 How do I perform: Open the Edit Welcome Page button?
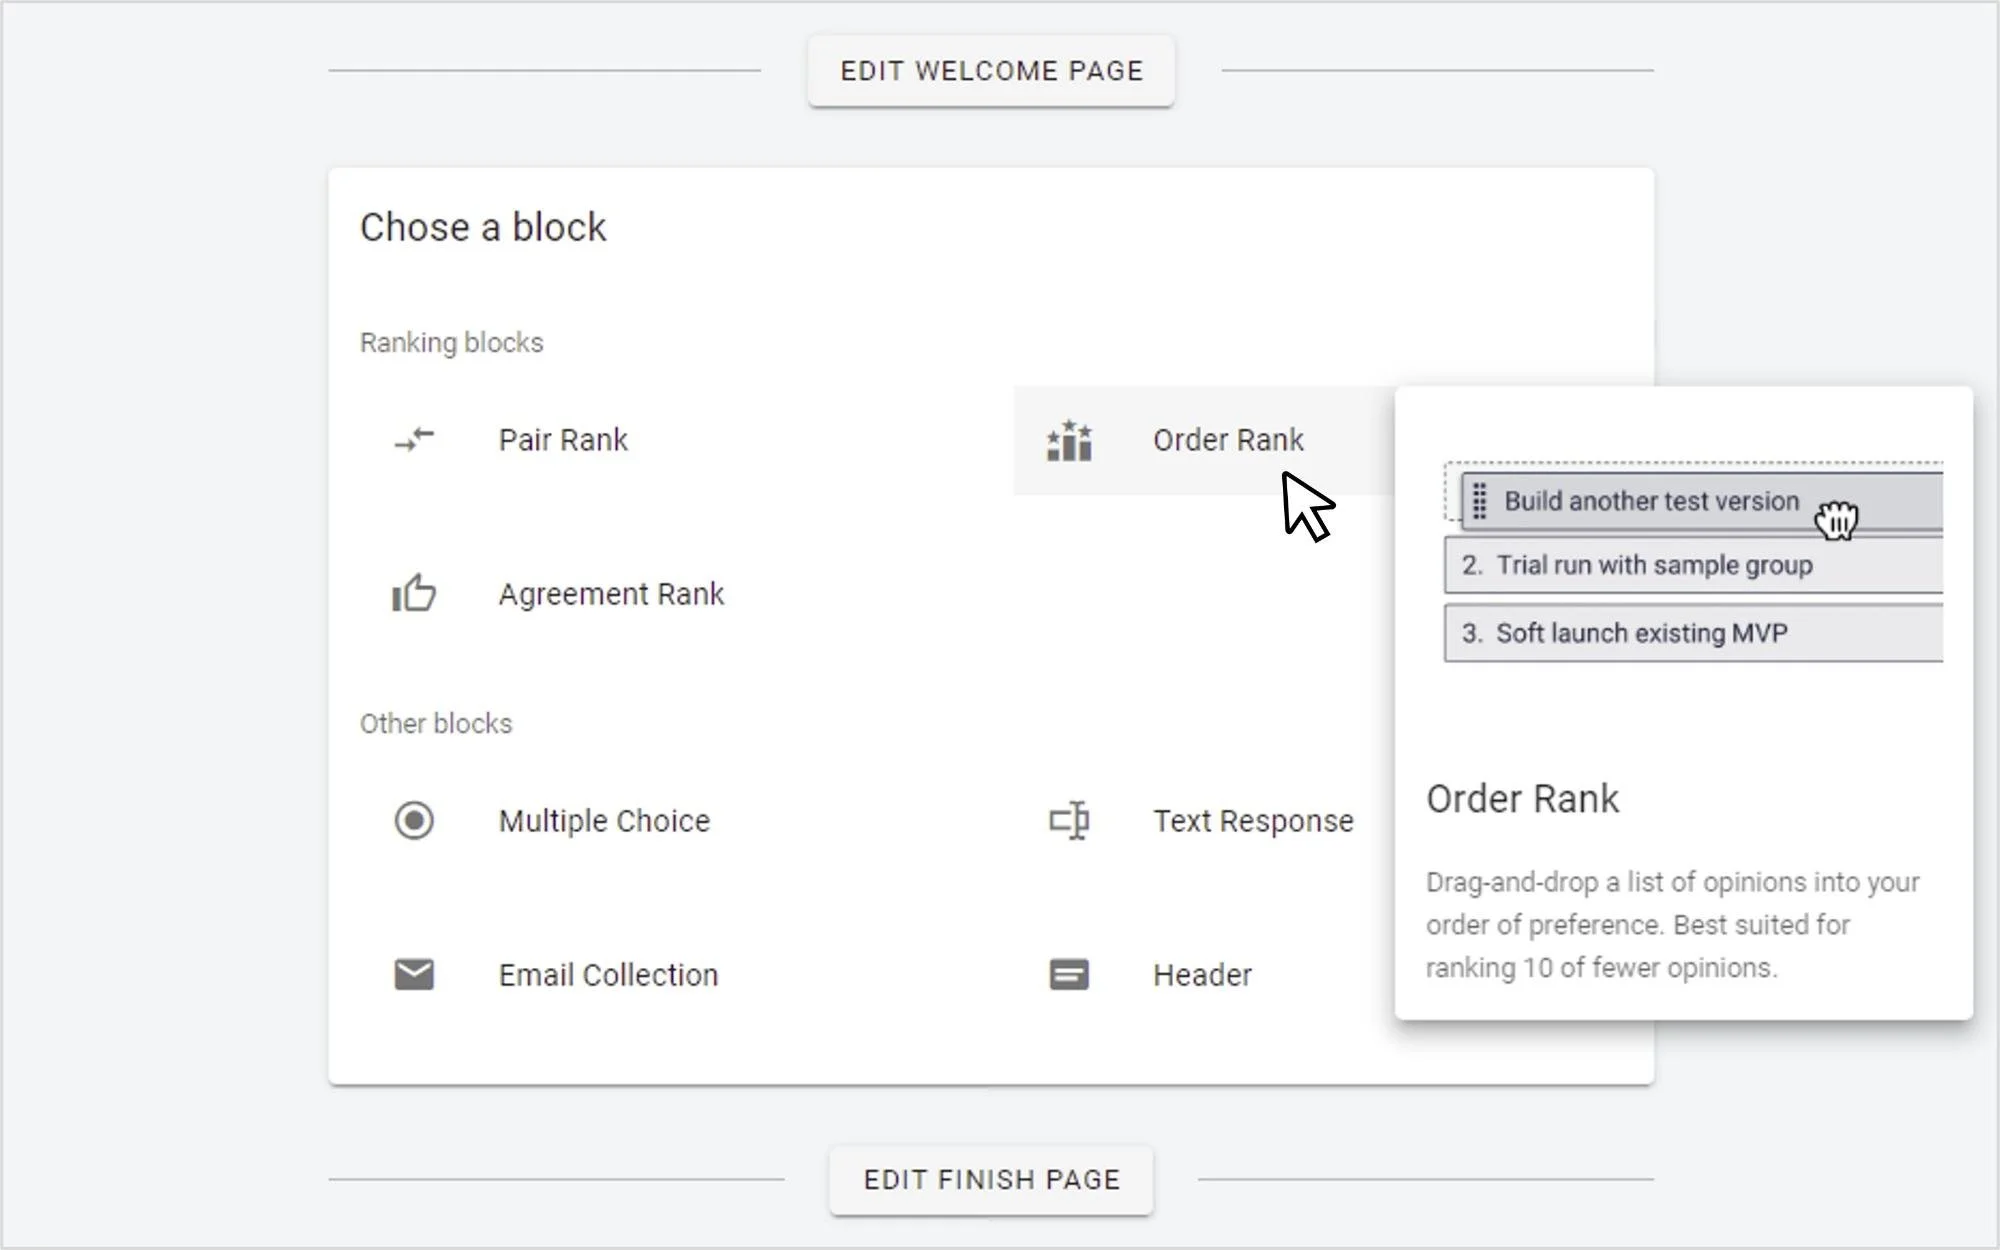pyautogui.click(x=991, y=71)
